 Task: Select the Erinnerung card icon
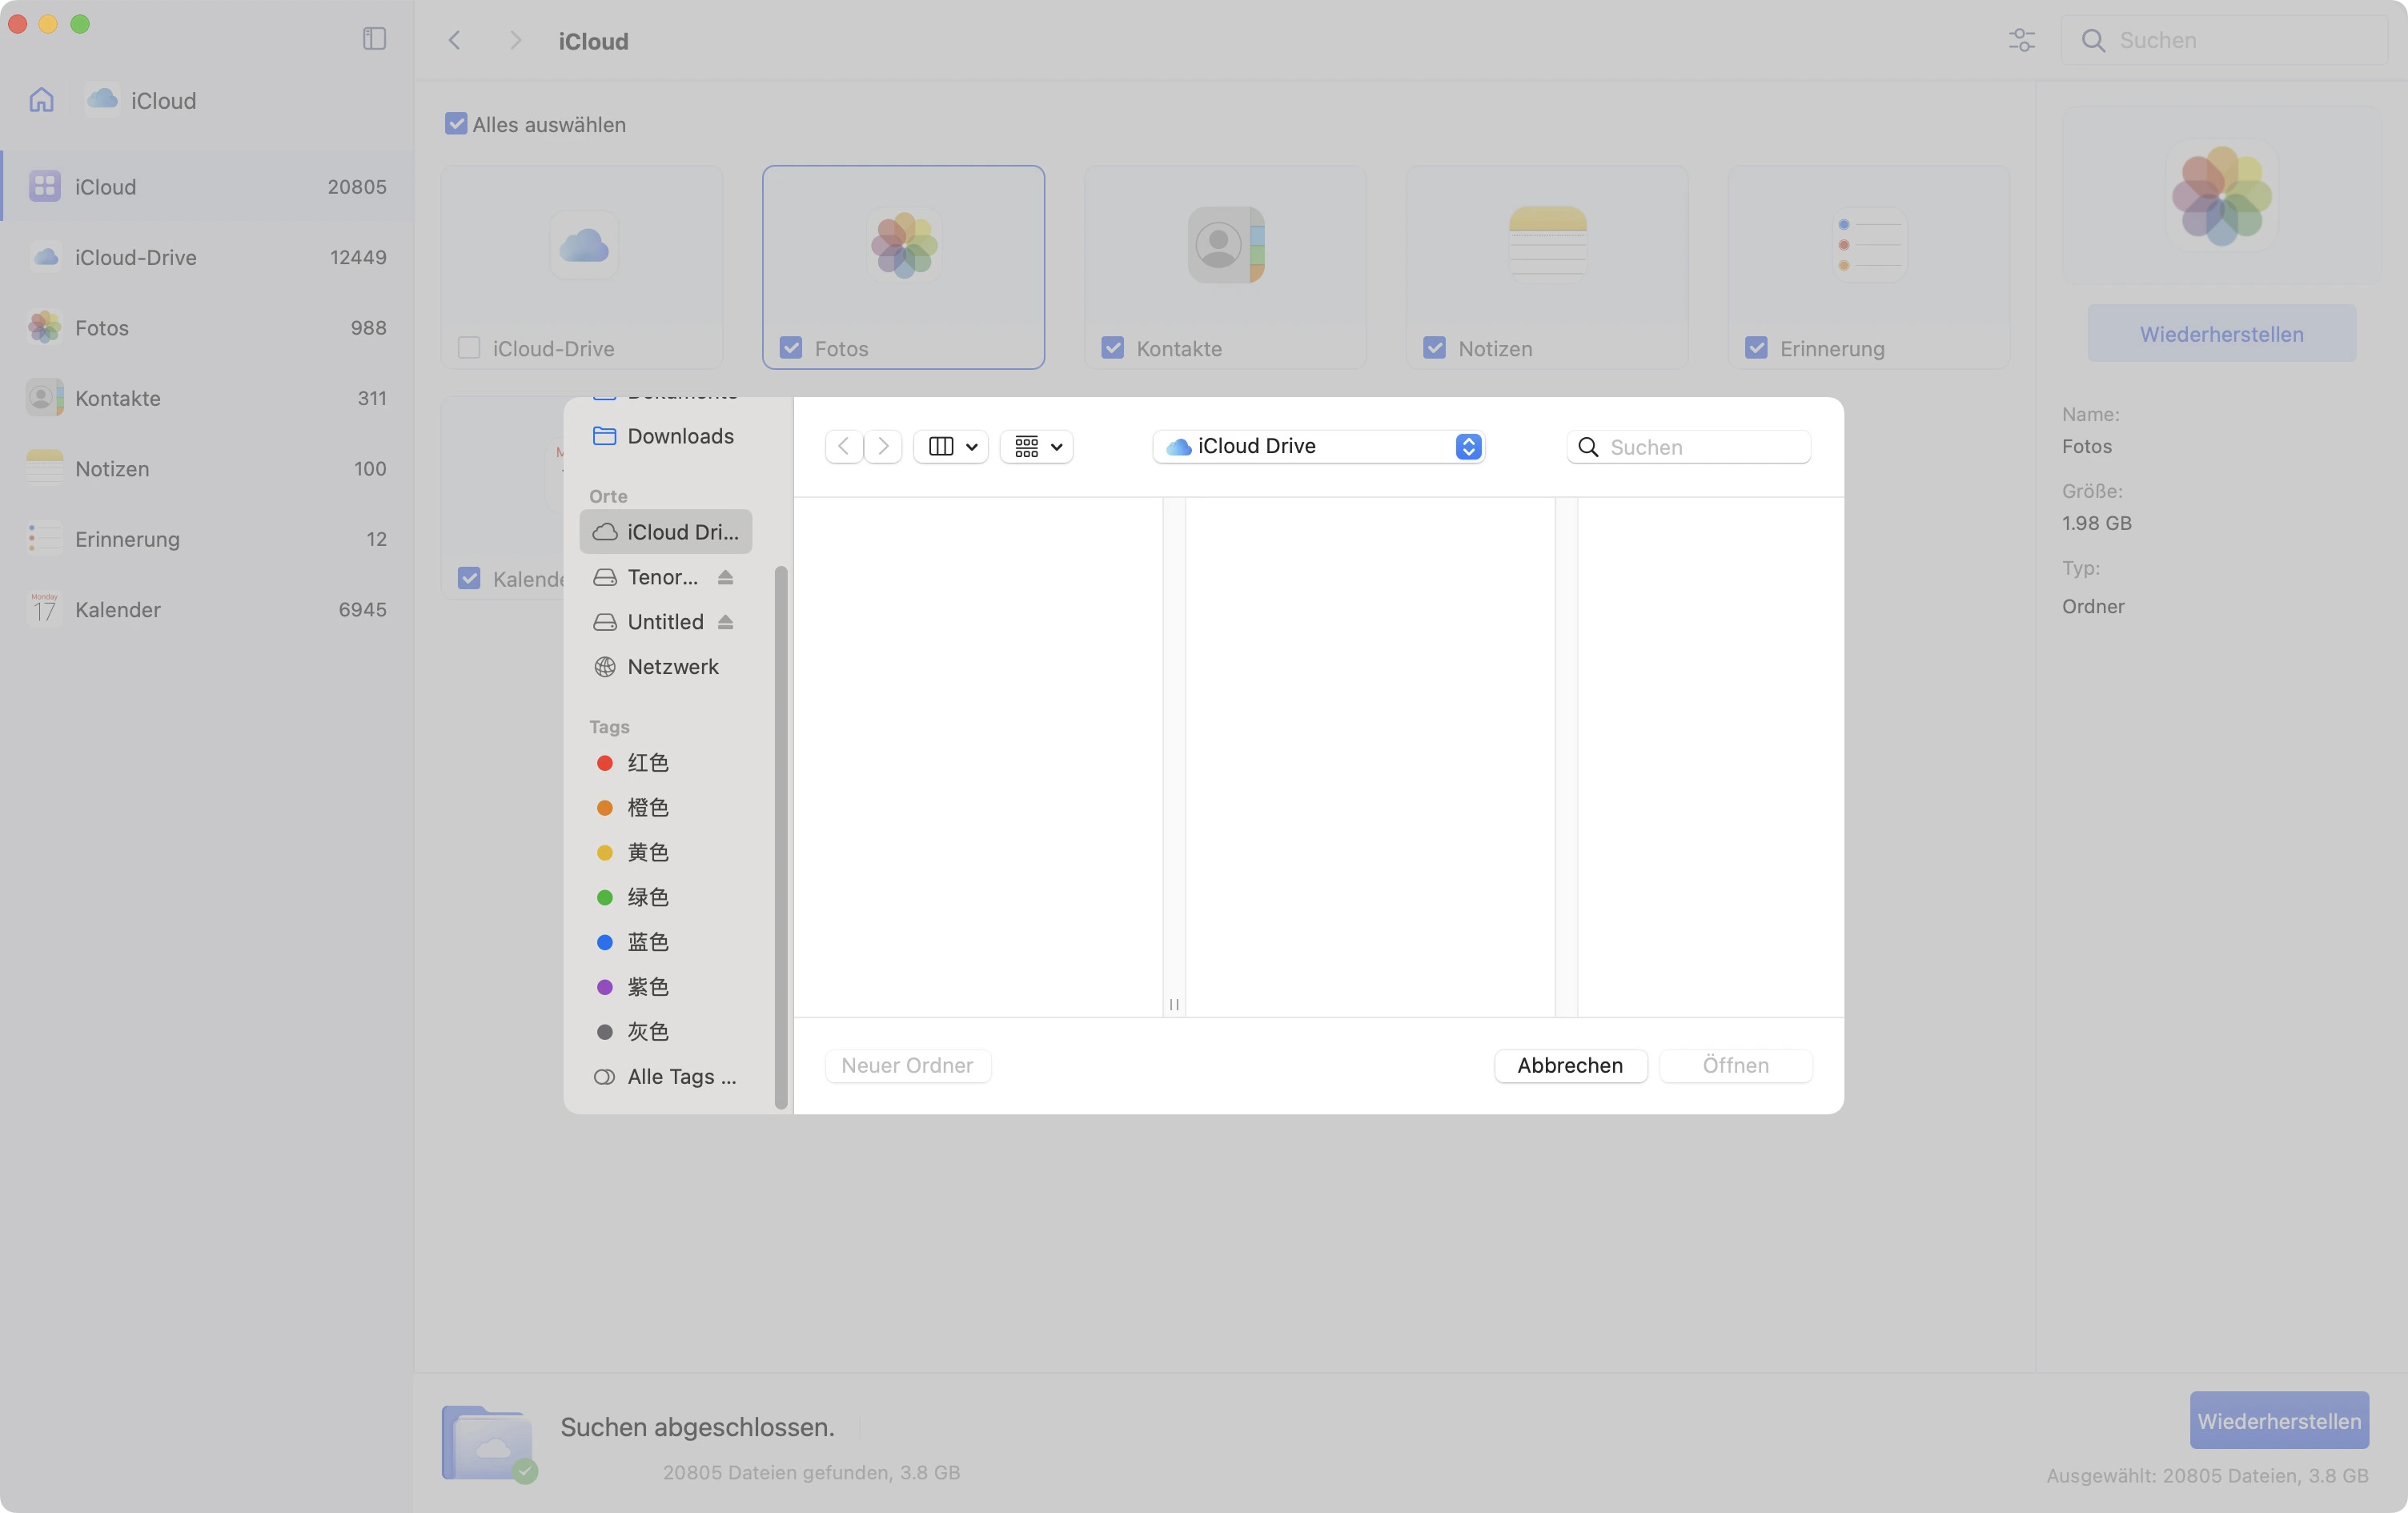pos(1870,245)
